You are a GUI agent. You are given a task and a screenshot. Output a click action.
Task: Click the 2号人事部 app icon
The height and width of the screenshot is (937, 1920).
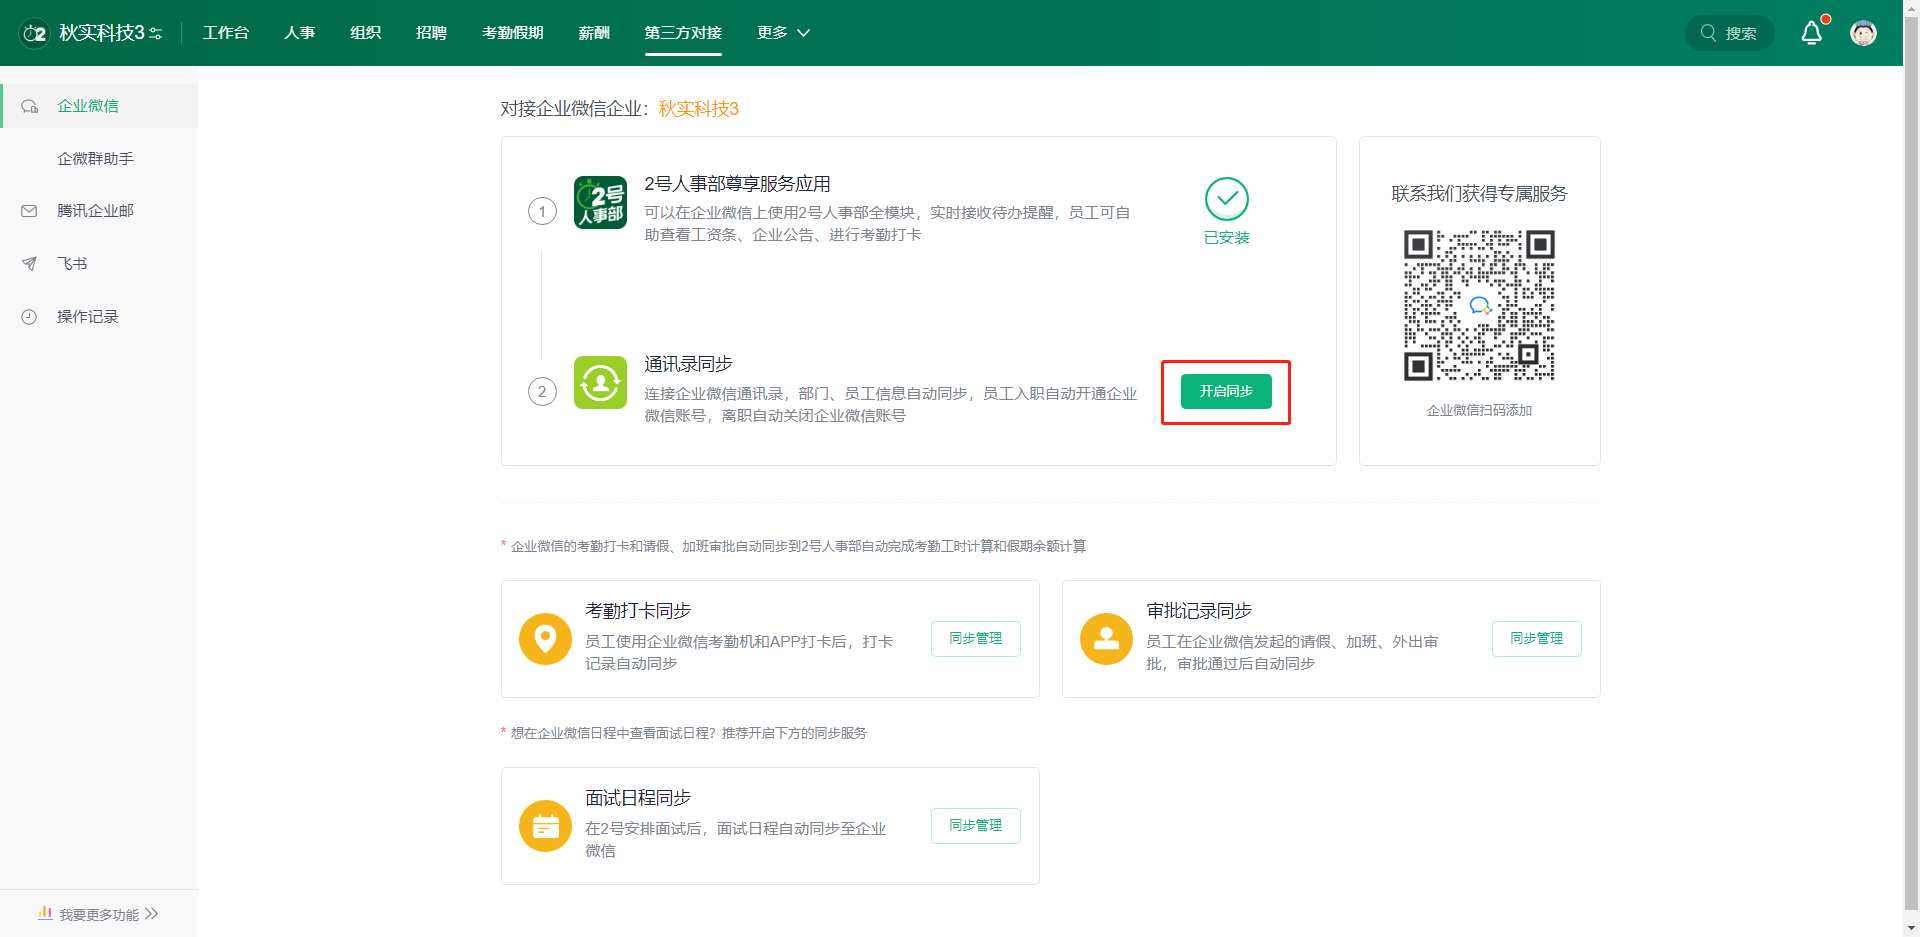600,202
